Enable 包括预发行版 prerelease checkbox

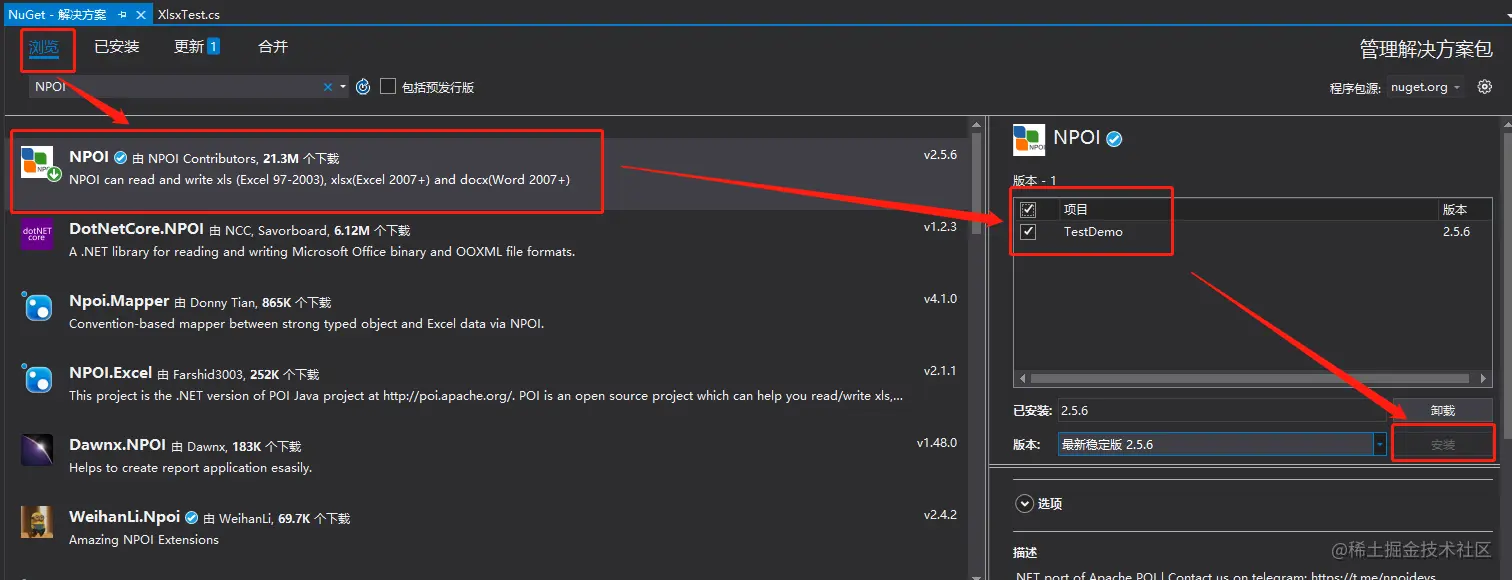pos(388,87)
